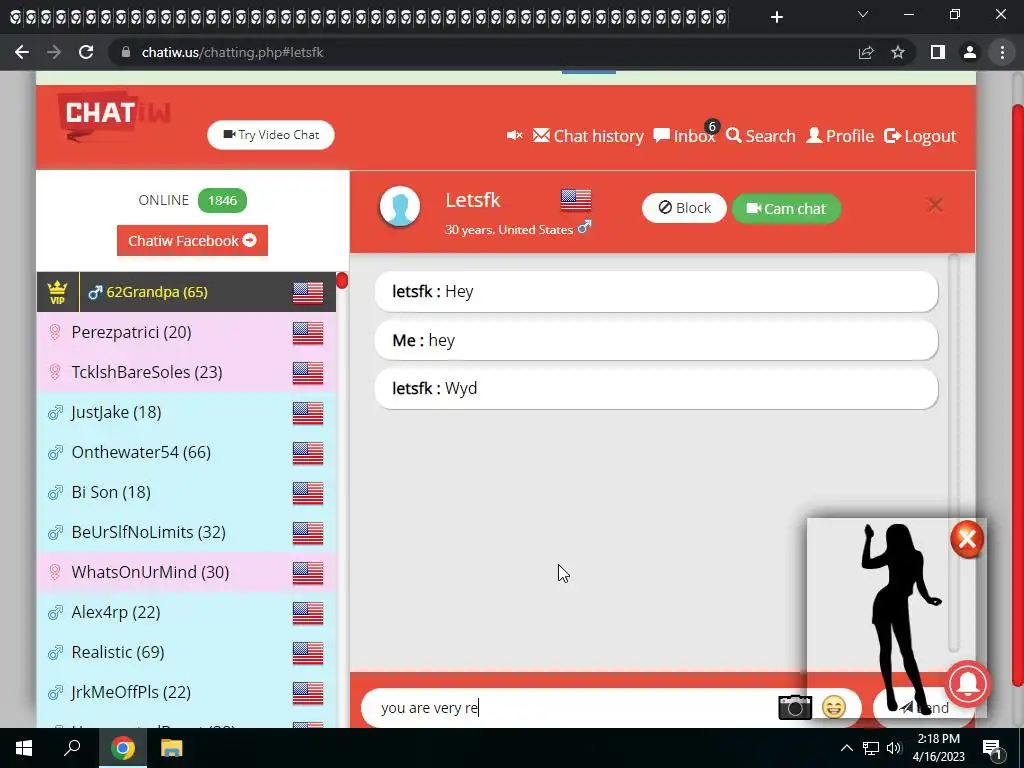Click the female icon beside Perezpatrici

tap(56, 332)
